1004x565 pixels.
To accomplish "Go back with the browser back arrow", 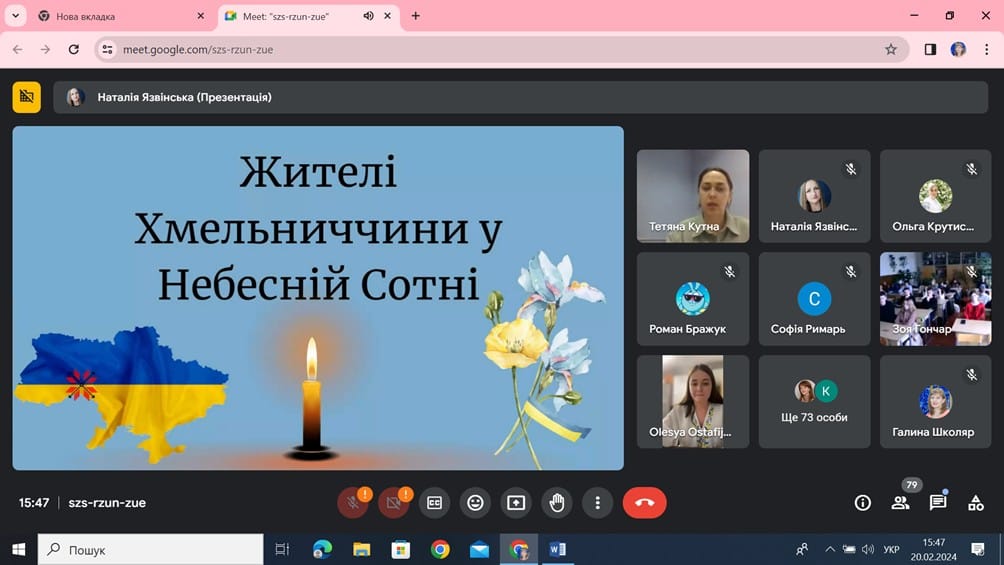I will coord(17,49).
